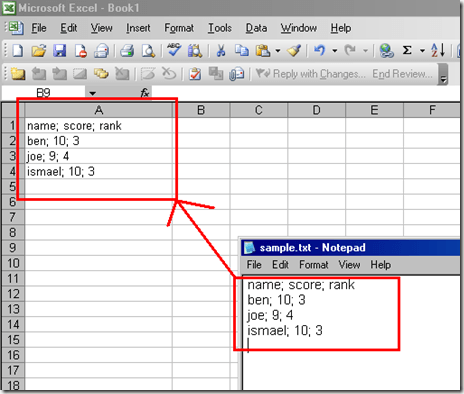This screenshot has width=464, height=394.
Task: Open the Excel Format menu
Action: pyautogui.click(x=179, y=28)
